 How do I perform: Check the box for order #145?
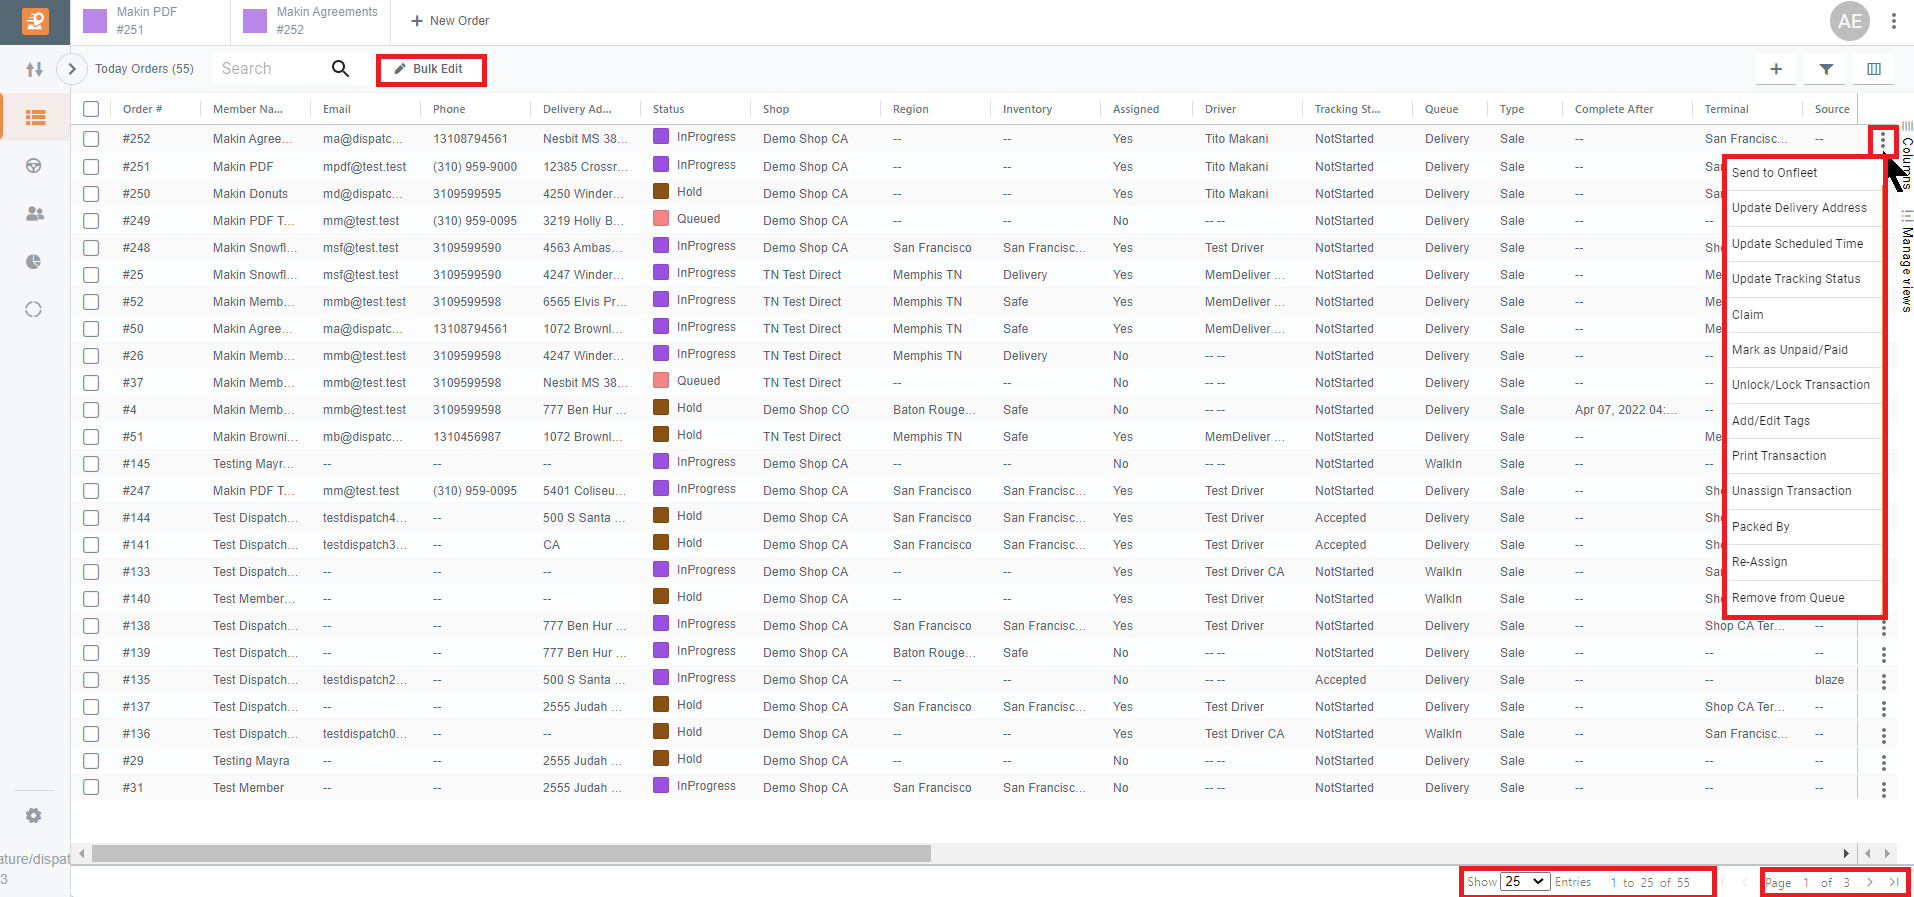pyautogui.click(x=91, y=463)
